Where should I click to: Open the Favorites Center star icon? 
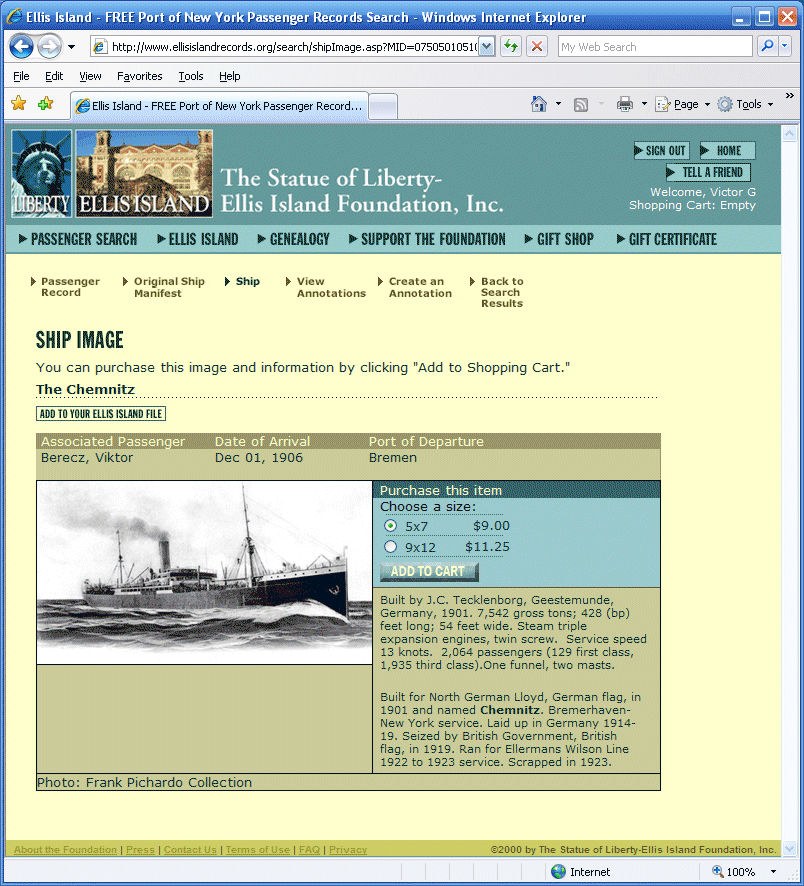coord(19,103)
